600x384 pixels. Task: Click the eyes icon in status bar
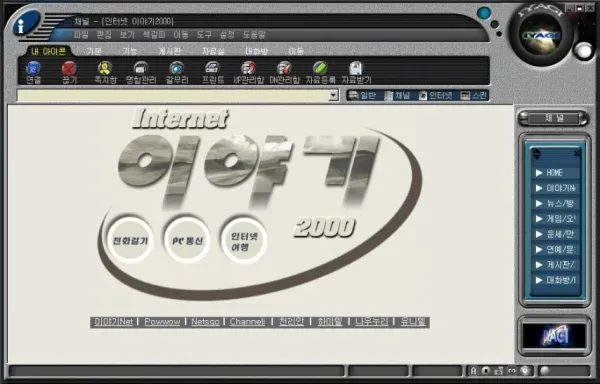[512, 371]
